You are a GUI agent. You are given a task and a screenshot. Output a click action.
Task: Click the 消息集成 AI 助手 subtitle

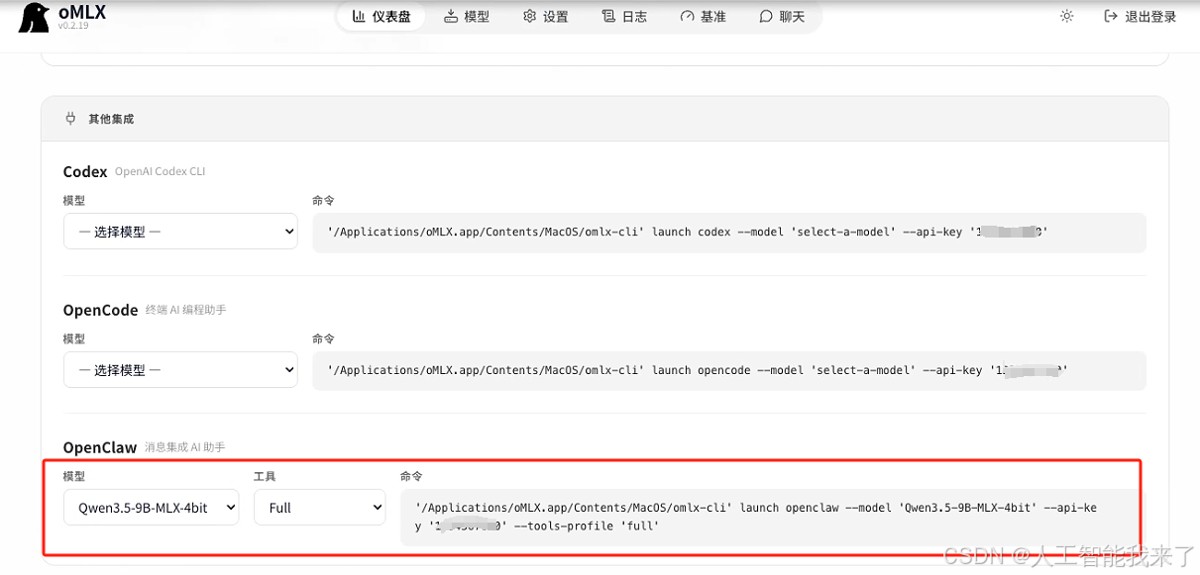[x=185, y=447]
